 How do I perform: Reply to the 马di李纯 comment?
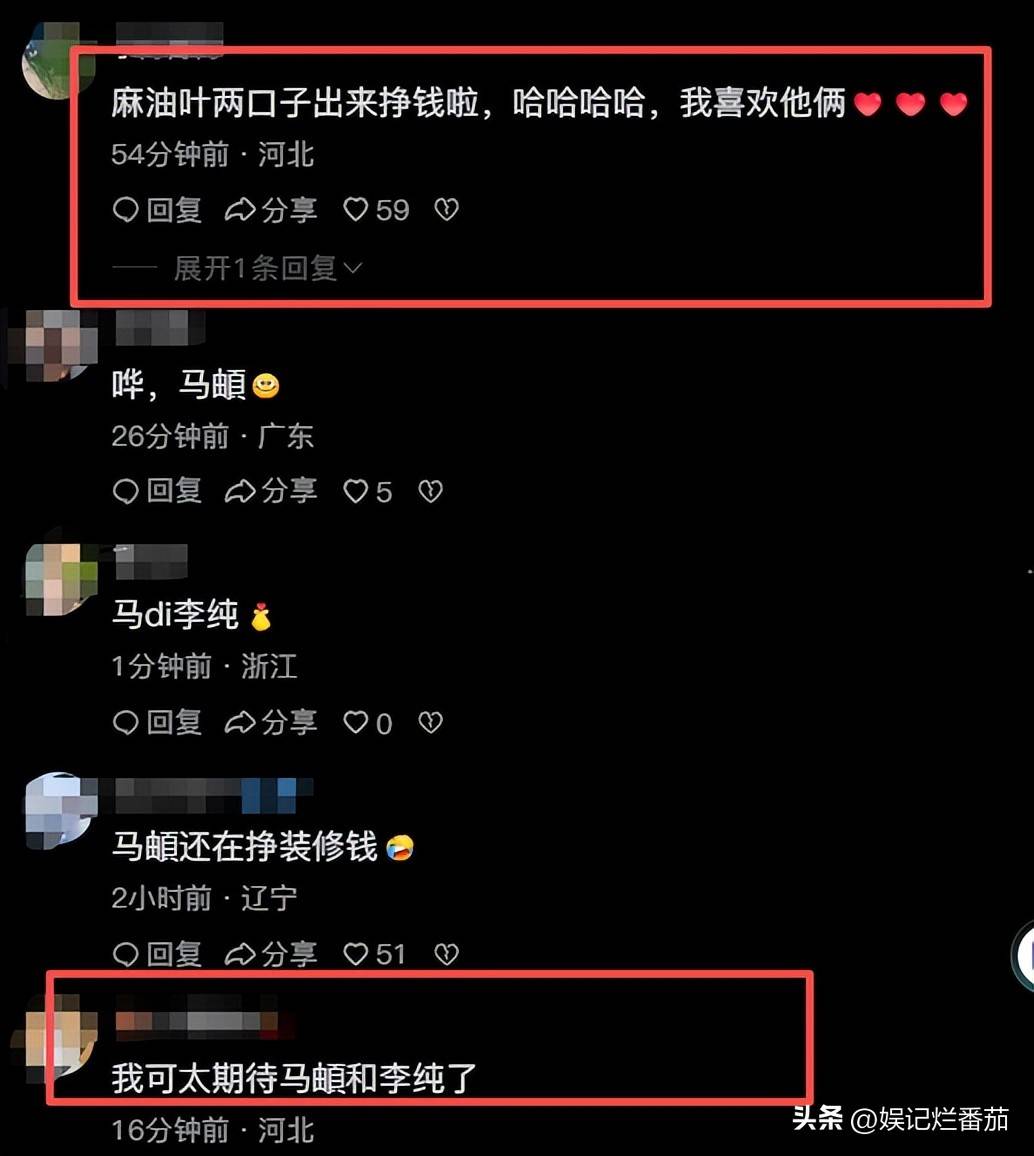(x=157, y=722)
